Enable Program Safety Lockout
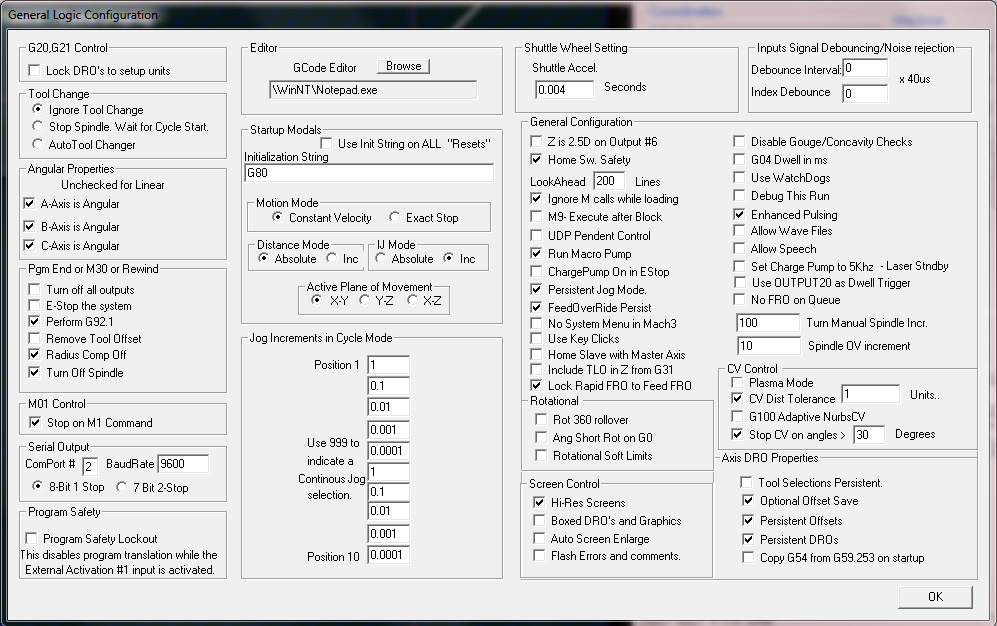Screen dimensions: 997x626 click(31, 538)
